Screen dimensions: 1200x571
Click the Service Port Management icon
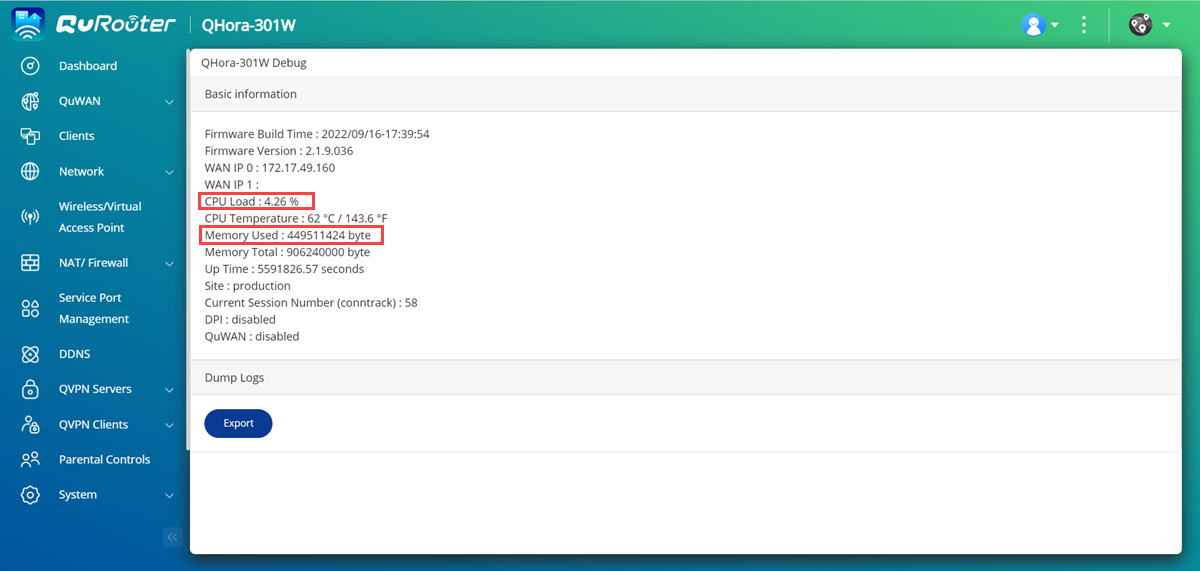click(x=30, y=308)
